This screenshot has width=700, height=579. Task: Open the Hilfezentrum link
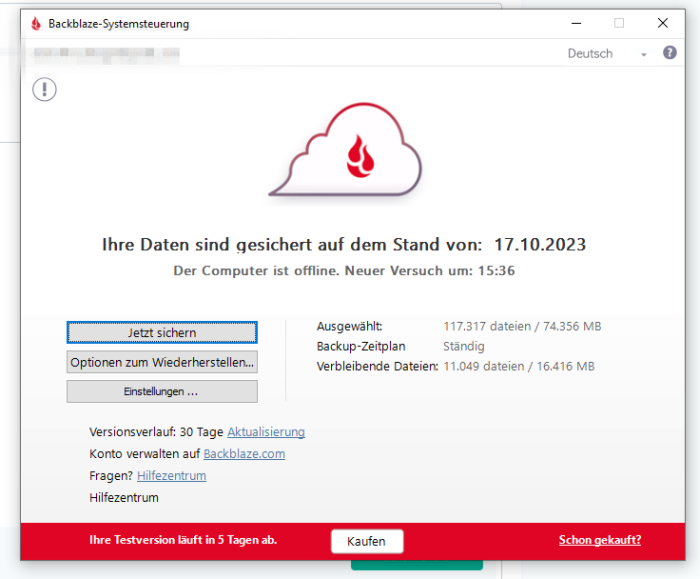point(171,475)
